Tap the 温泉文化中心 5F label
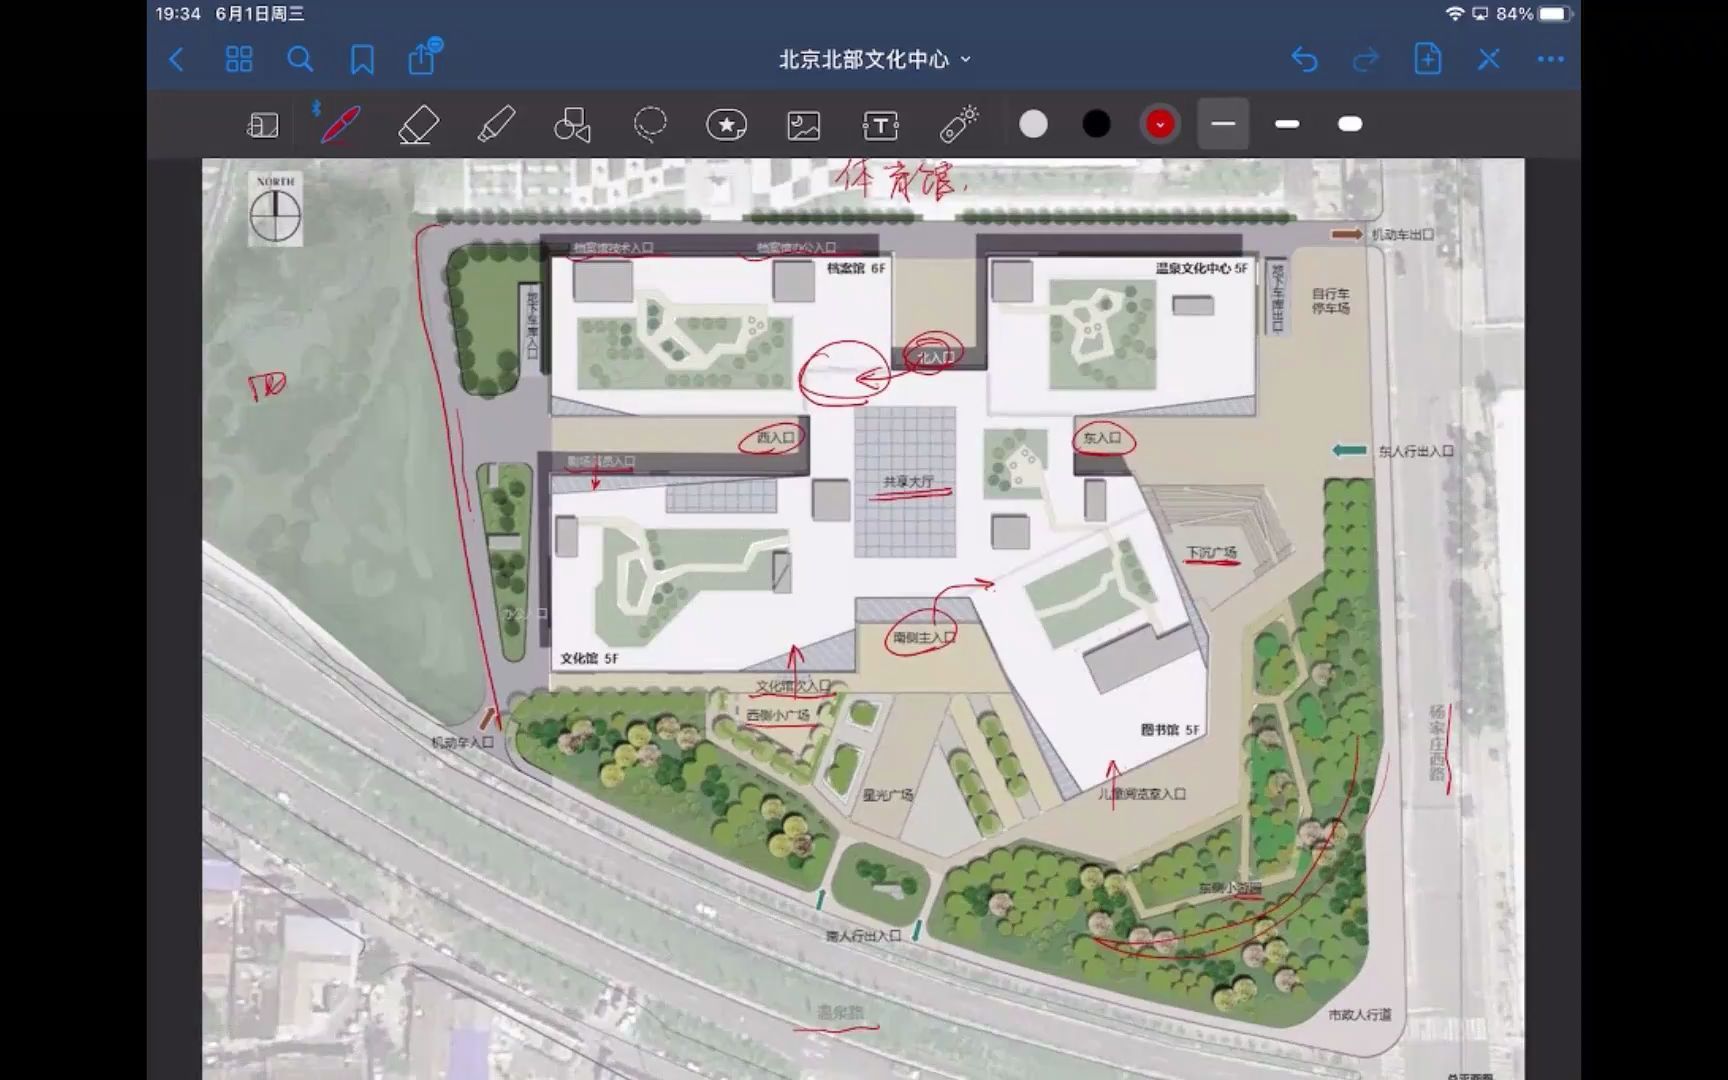The width and height of the screenshot is (1728, 1080). (1202, 268)
